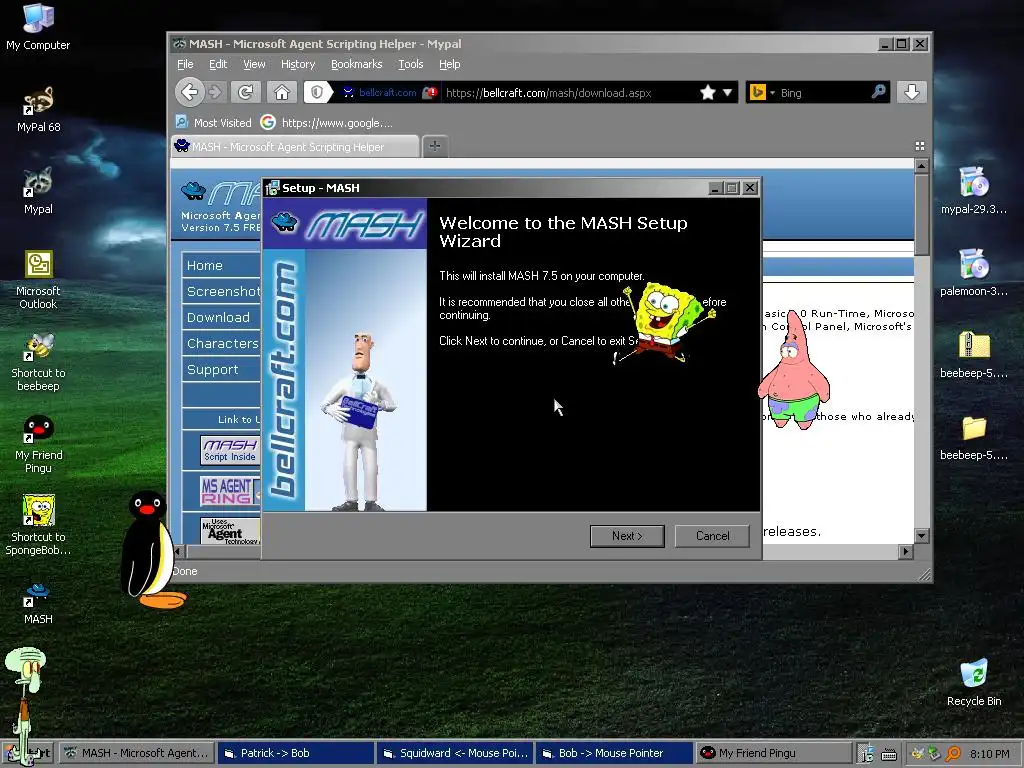Screen dimensions: 1024x768
Task: Select the MASH desktop shortcut
Action: [38, 603]
